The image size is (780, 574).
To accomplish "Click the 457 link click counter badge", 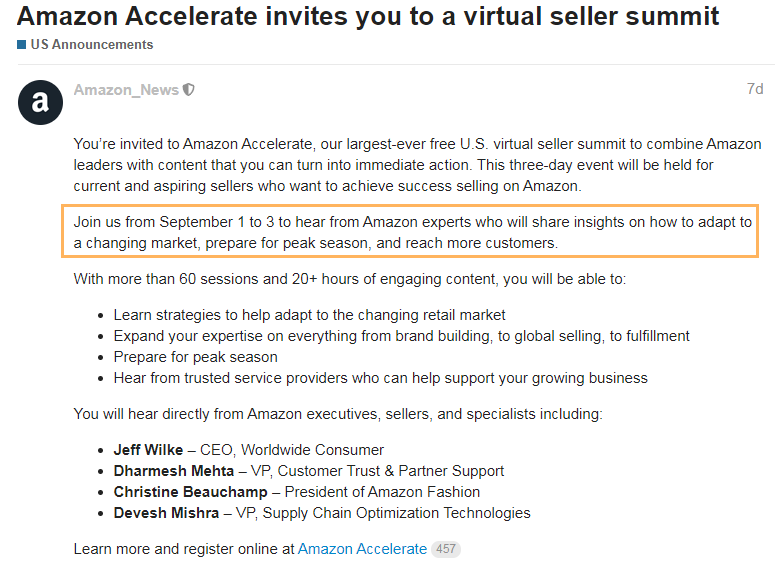I will tap(446, 549).
